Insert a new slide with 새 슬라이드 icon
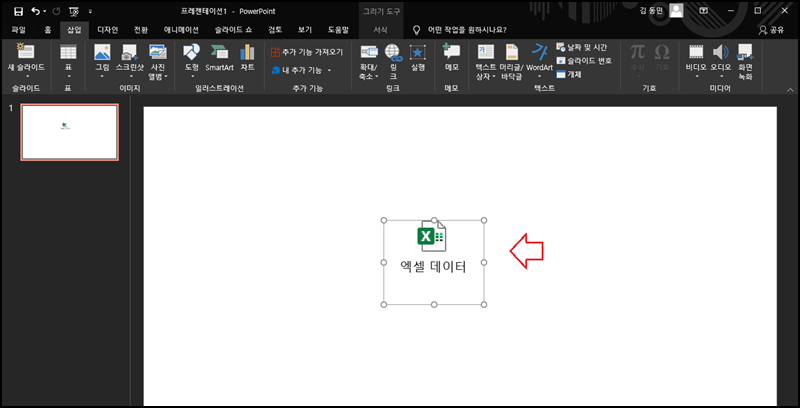Screen dimensions: 800x408 26,52
